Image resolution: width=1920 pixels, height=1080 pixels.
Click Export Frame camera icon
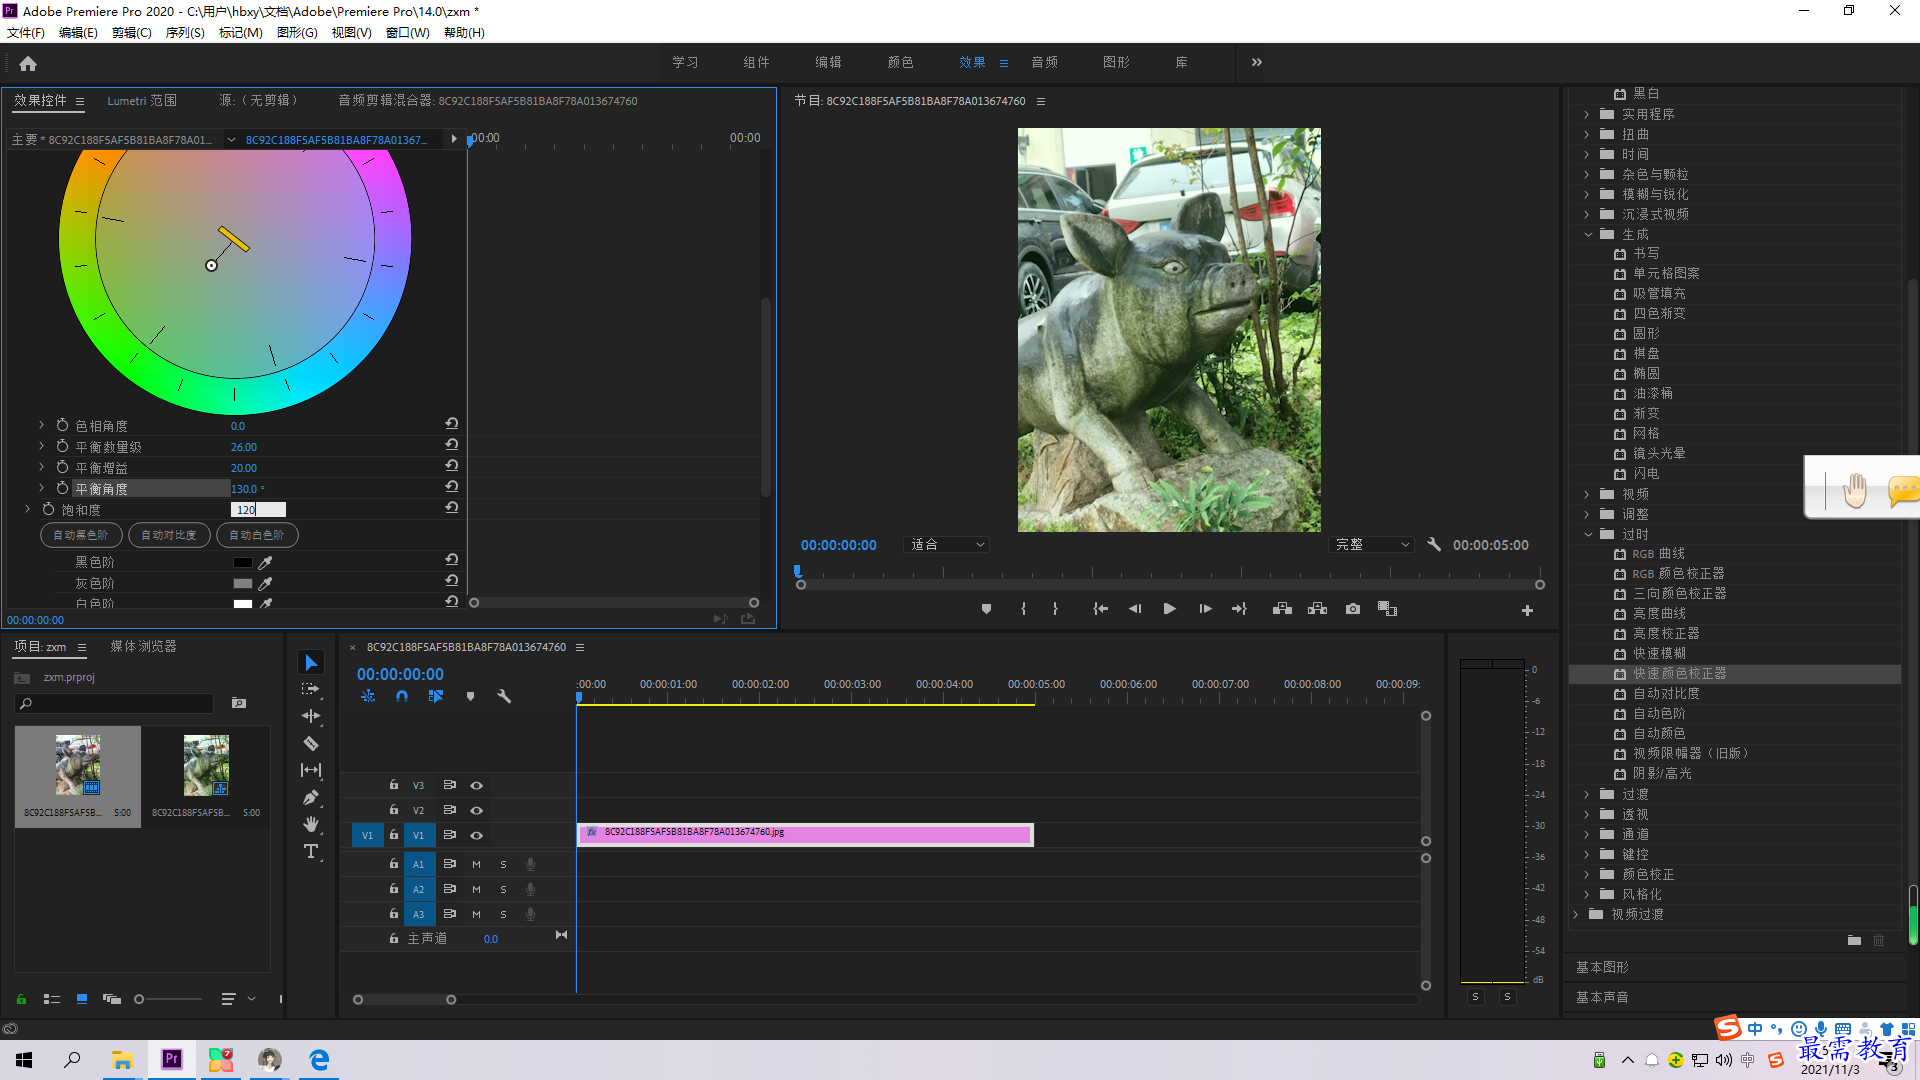point(1353,609)
